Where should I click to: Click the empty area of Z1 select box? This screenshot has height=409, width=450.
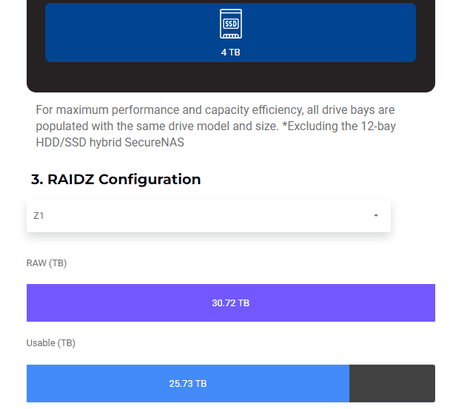[207, 216]
